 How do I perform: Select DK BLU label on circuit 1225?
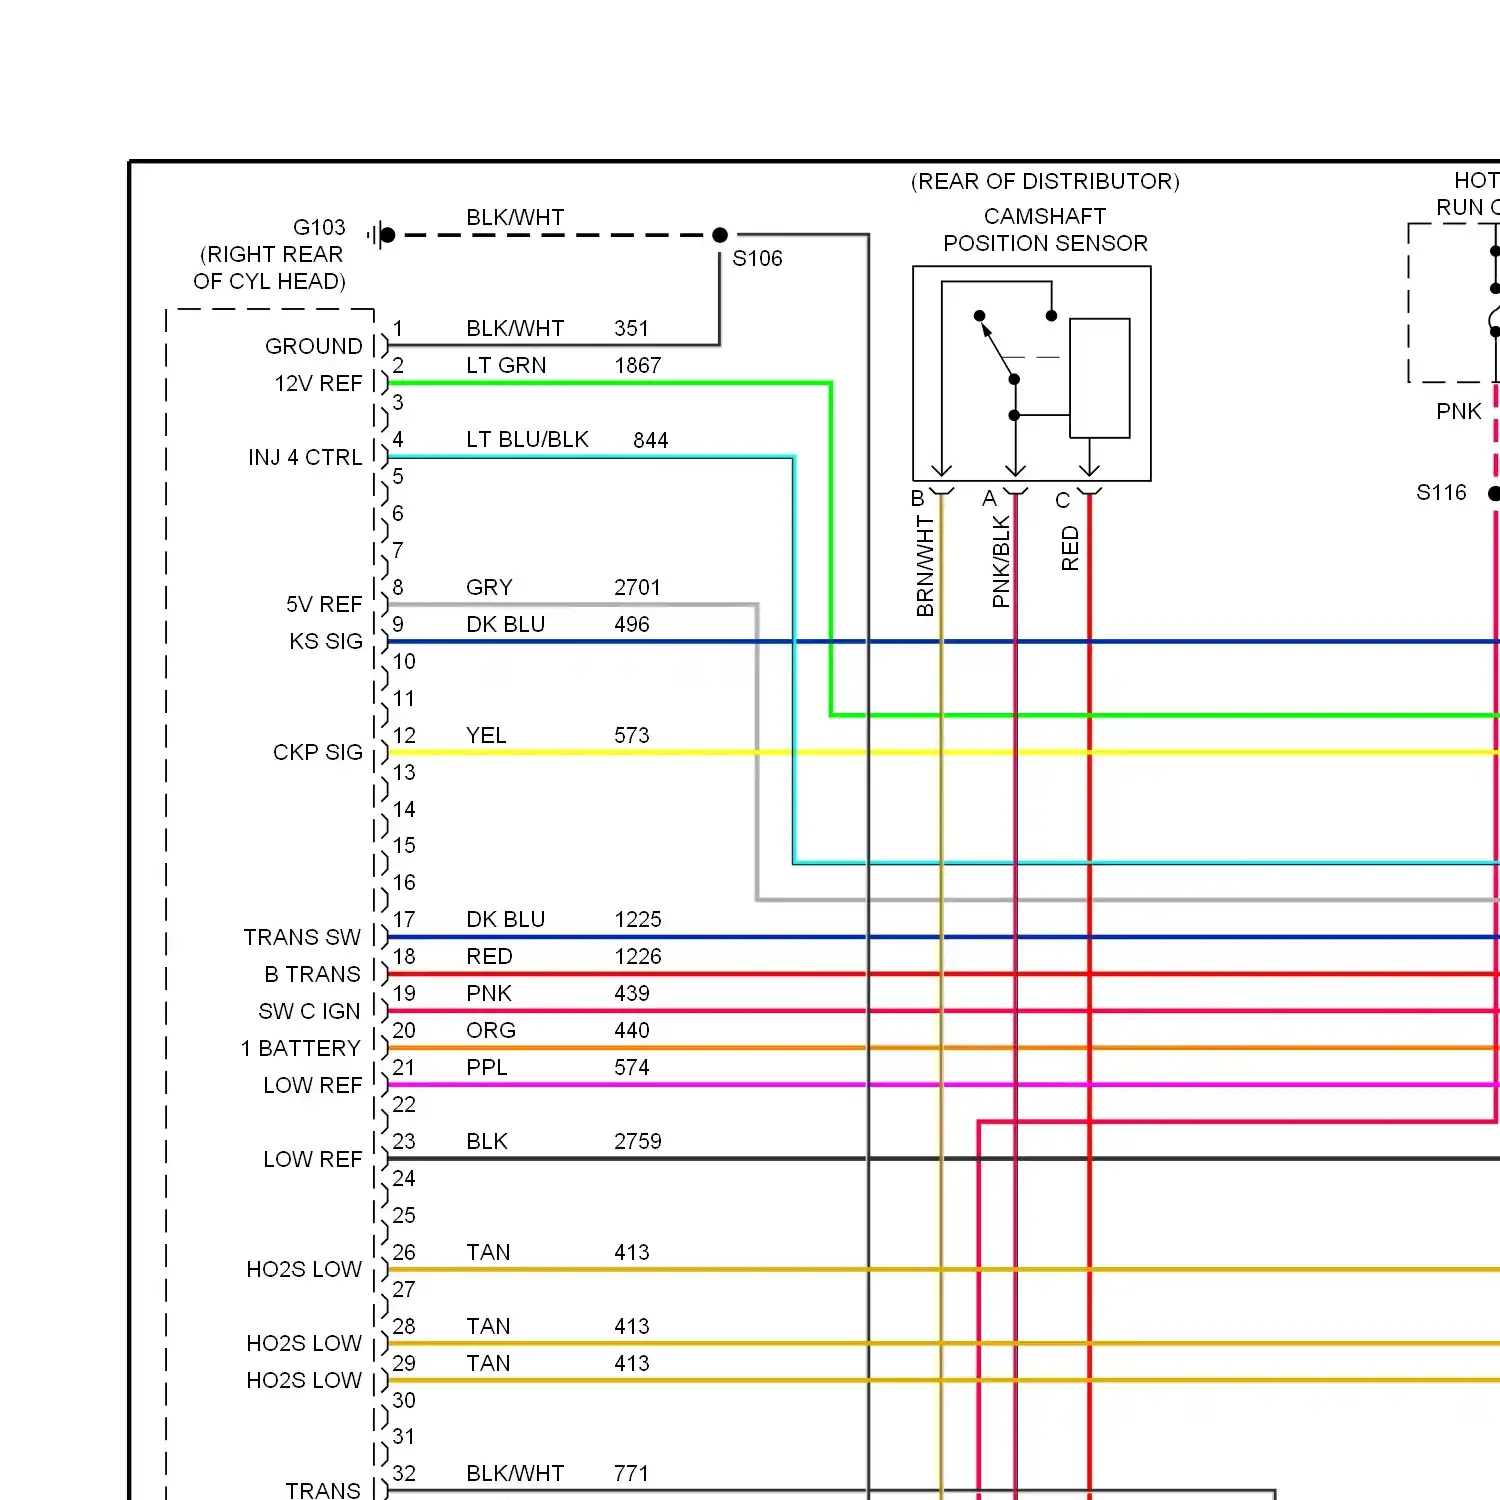pos(505,920)
